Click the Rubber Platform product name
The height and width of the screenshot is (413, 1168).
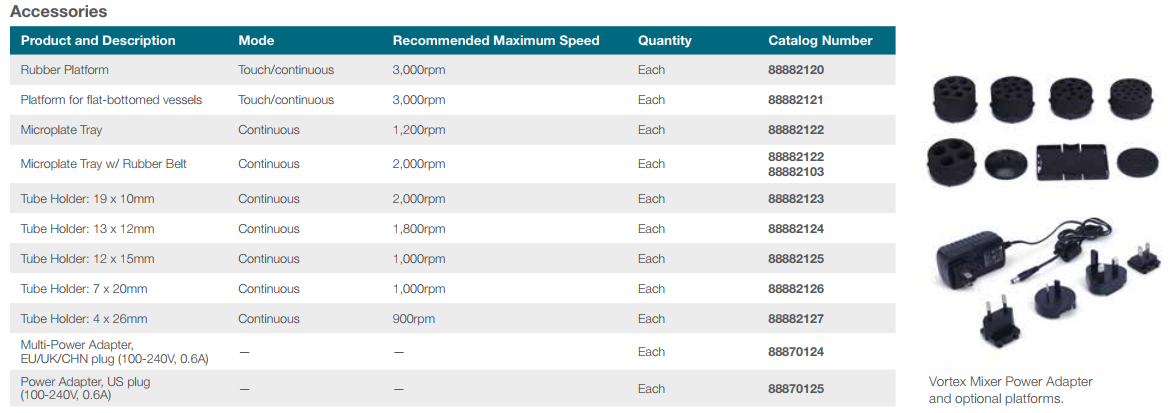click(x=65, y=70)
